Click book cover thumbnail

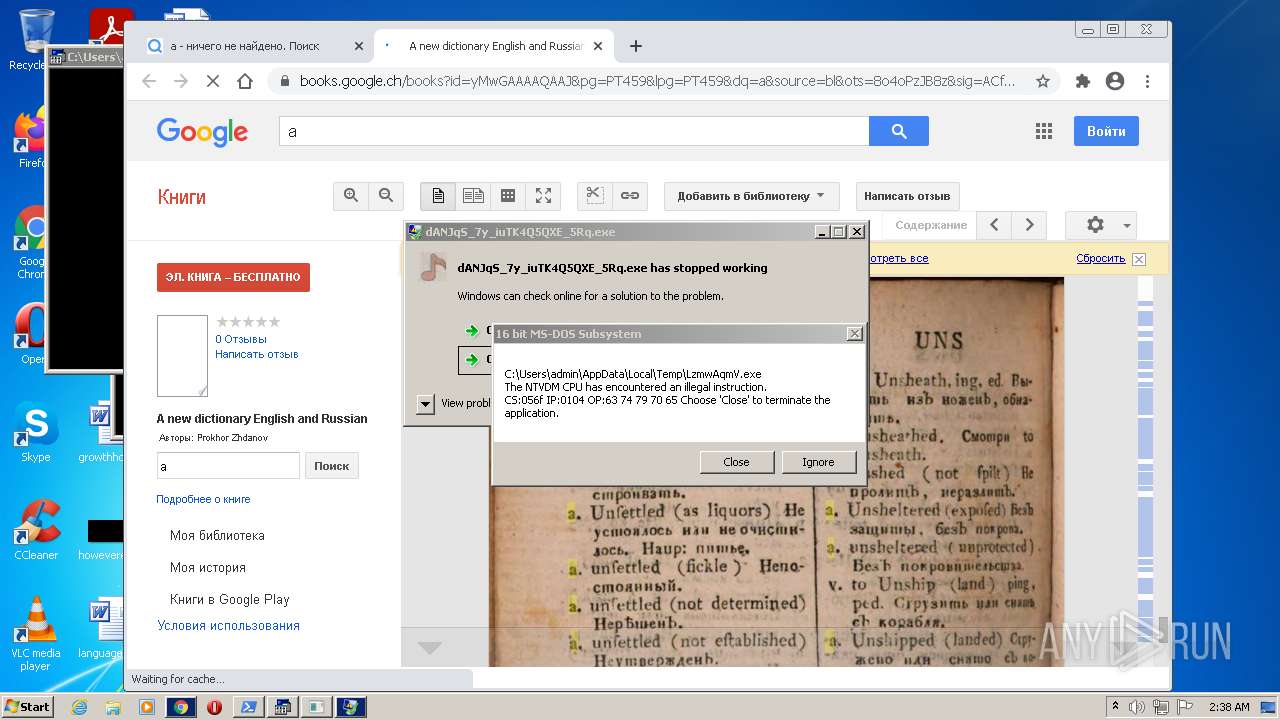[x=182, y=356]
